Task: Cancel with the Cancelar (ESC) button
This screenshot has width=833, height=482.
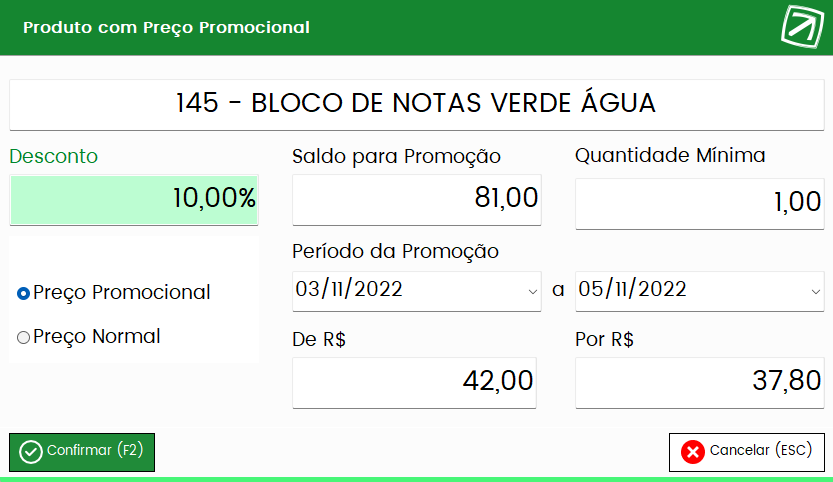Action: (x=747, y=452)
